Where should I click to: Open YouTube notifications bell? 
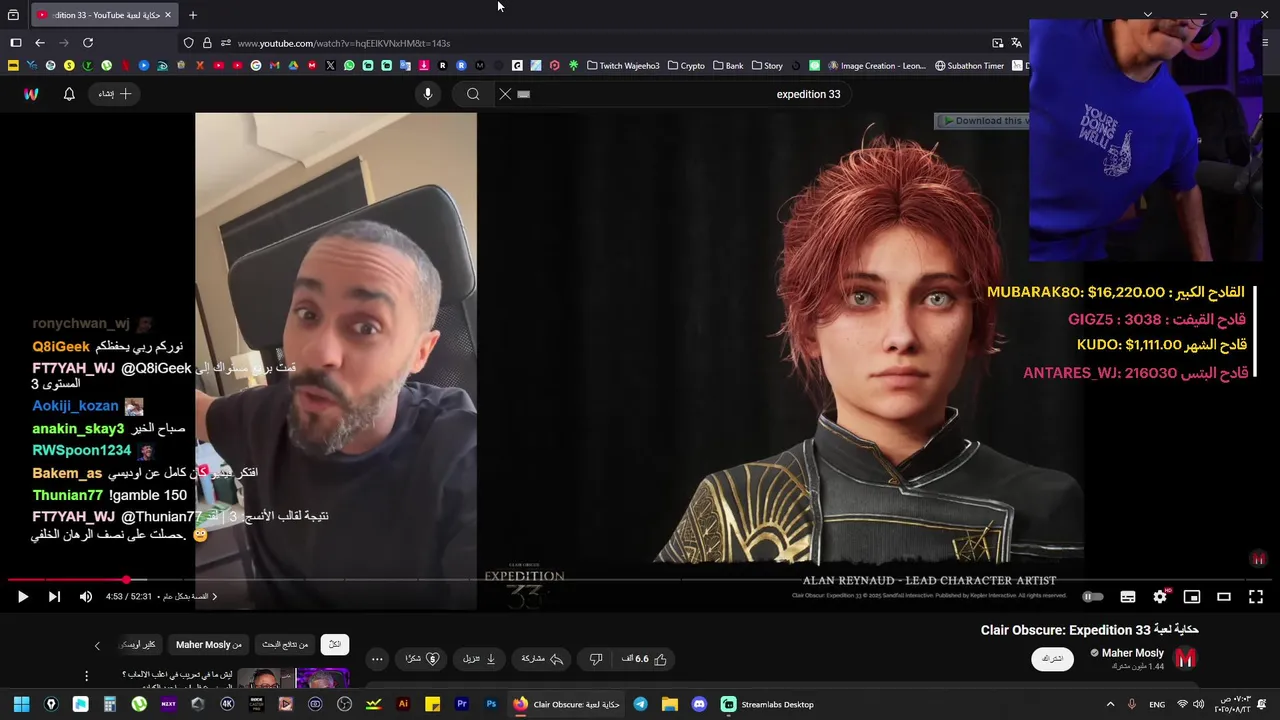coord(69,94)
